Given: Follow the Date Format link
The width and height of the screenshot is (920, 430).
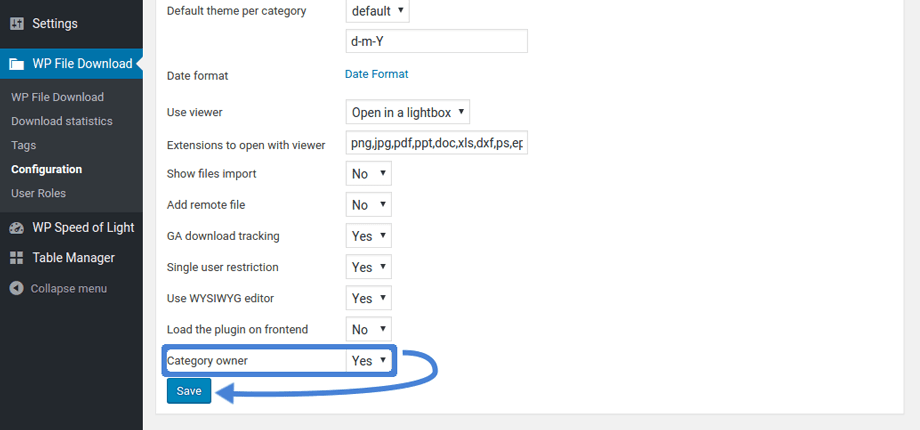Looking at the screenshot, I should (x=376, y=74).
